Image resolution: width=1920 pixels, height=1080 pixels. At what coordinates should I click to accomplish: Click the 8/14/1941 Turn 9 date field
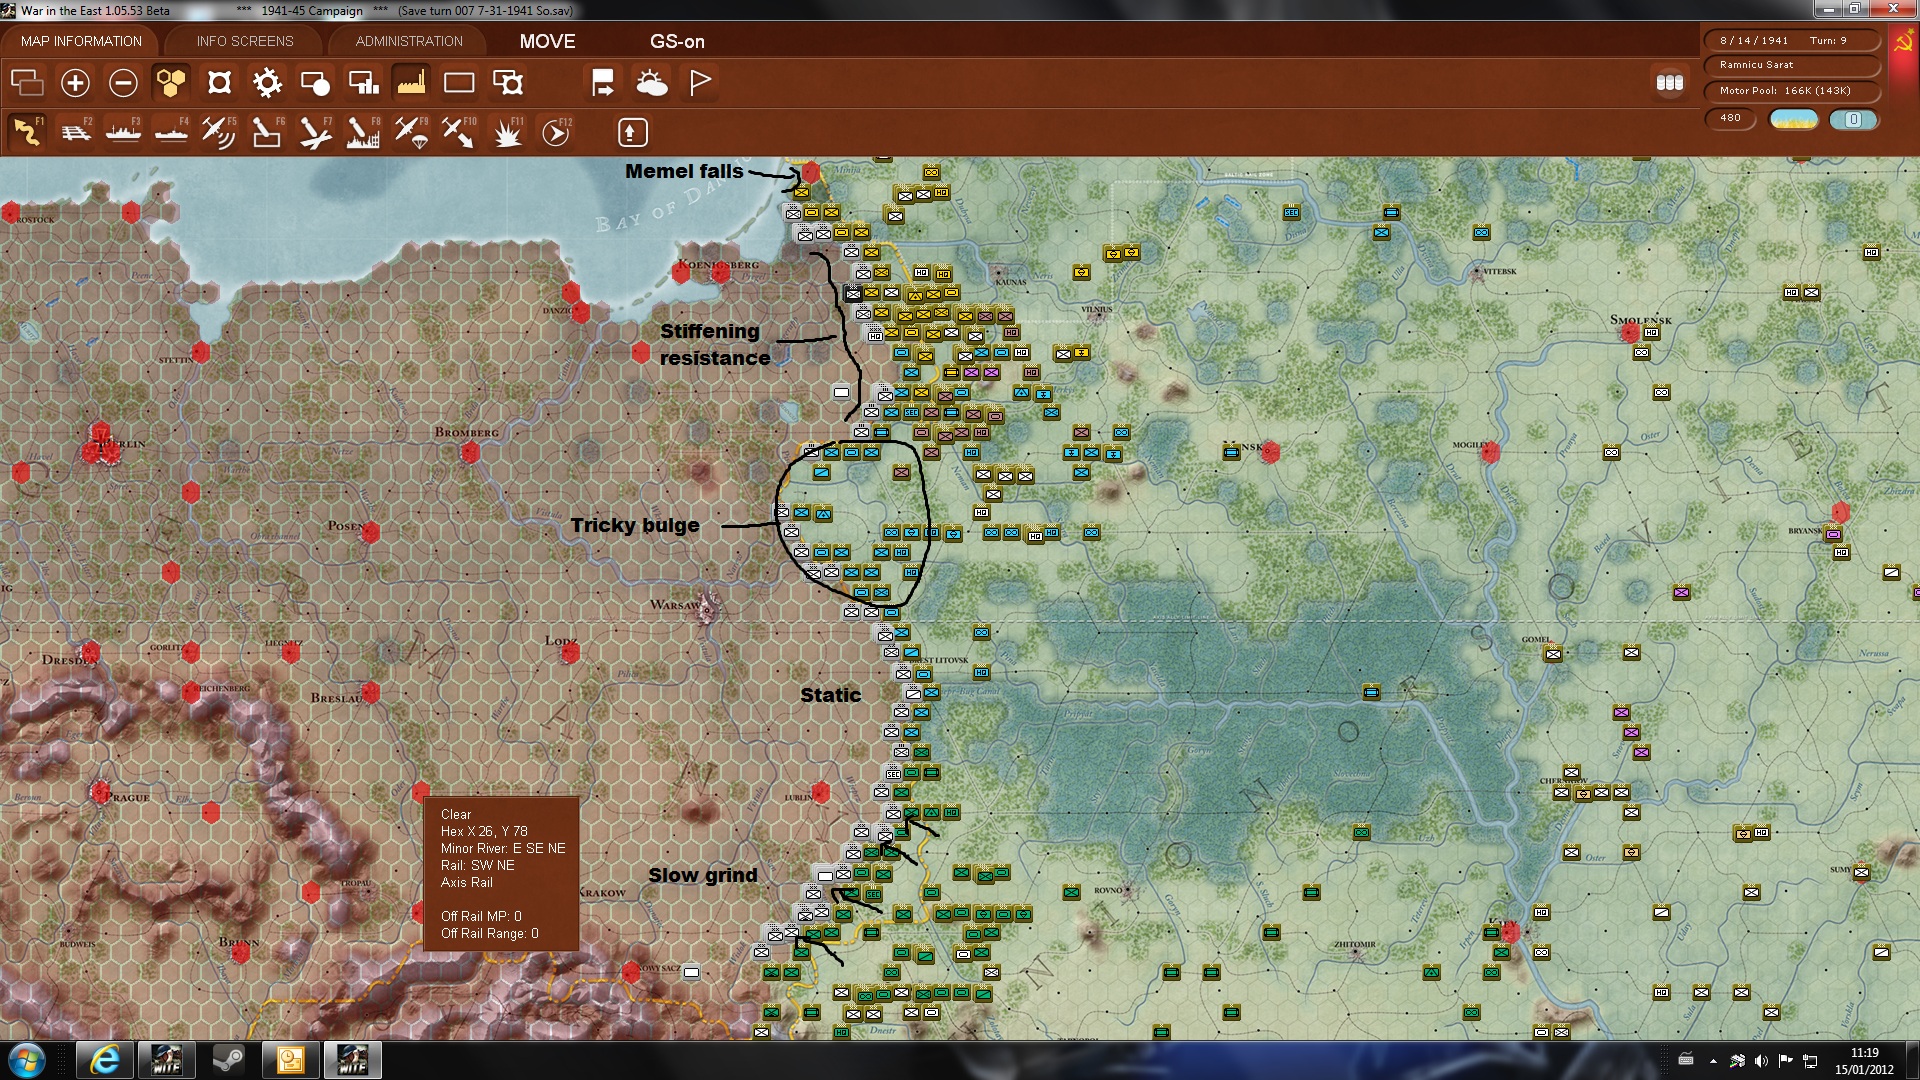[1791, 40]
